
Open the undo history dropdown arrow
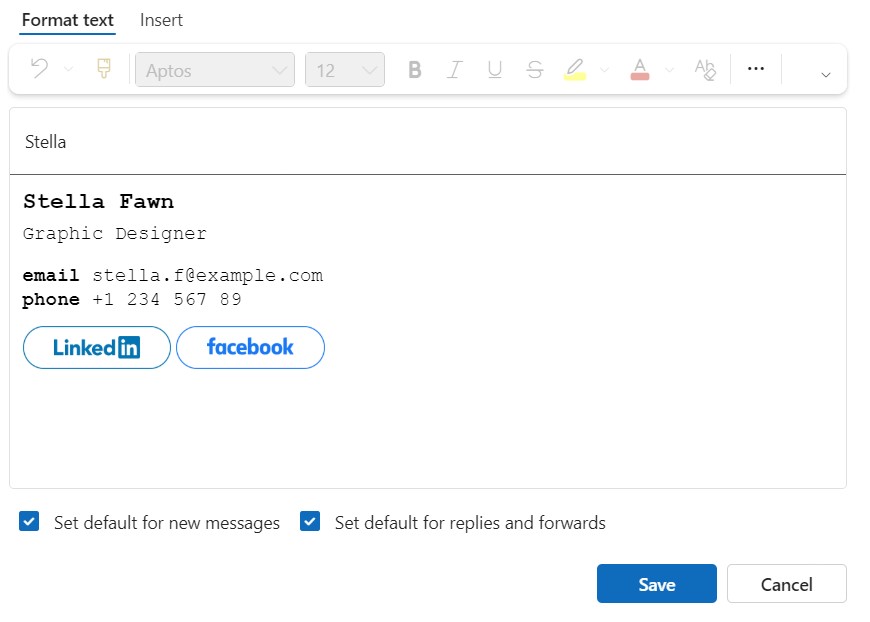pyautogui.click(x=68, y=69)
